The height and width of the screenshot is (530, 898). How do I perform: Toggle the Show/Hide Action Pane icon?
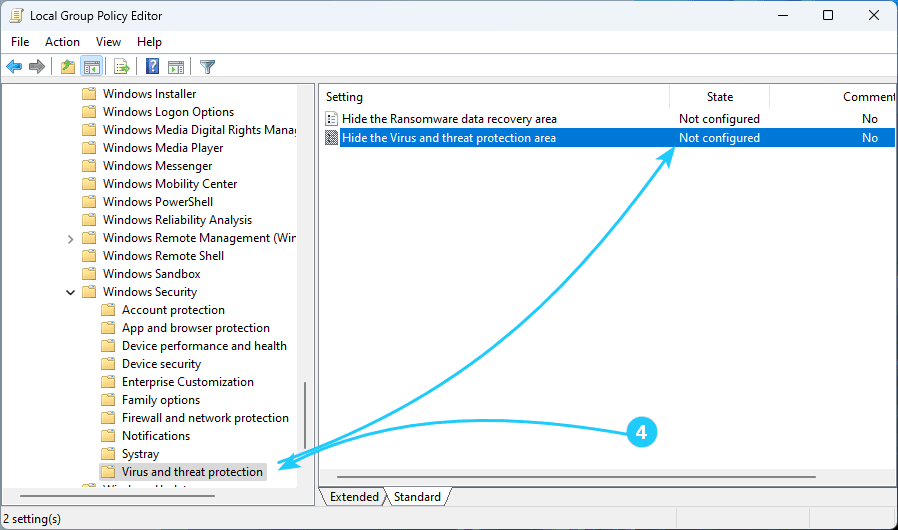[176, 67]
